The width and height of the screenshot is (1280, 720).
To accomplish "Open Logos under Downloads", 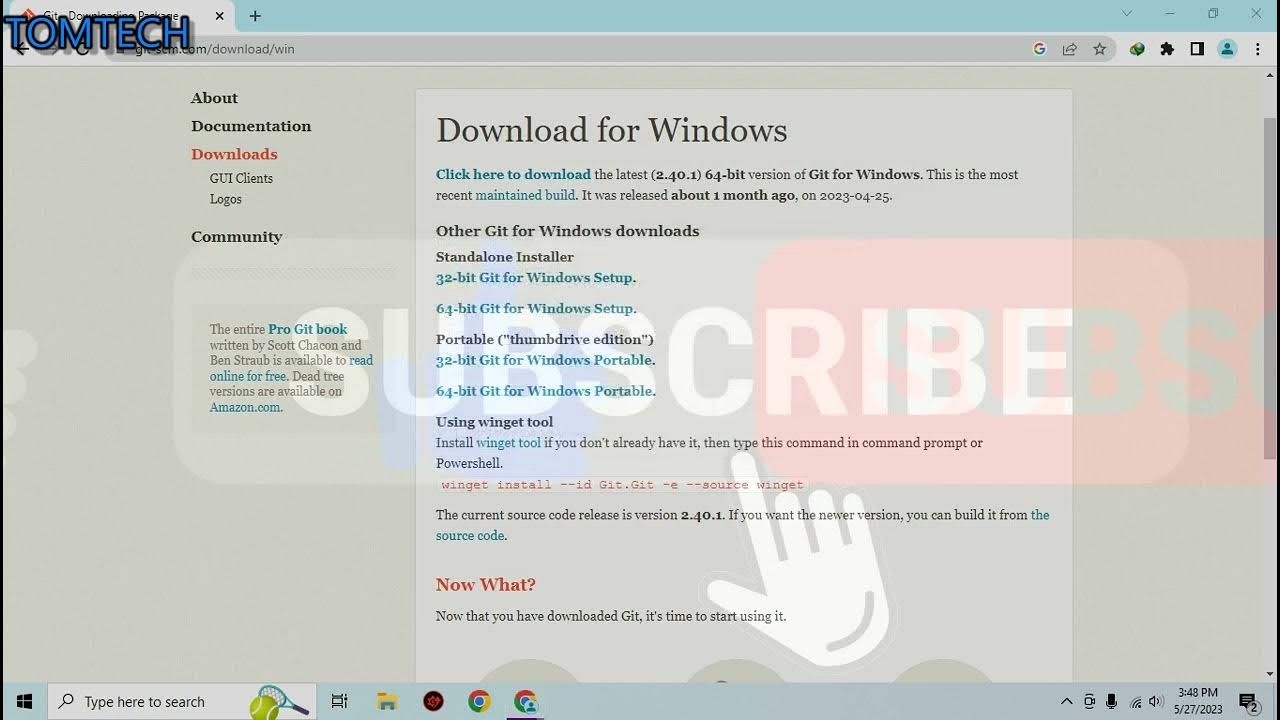I will 226,199.
